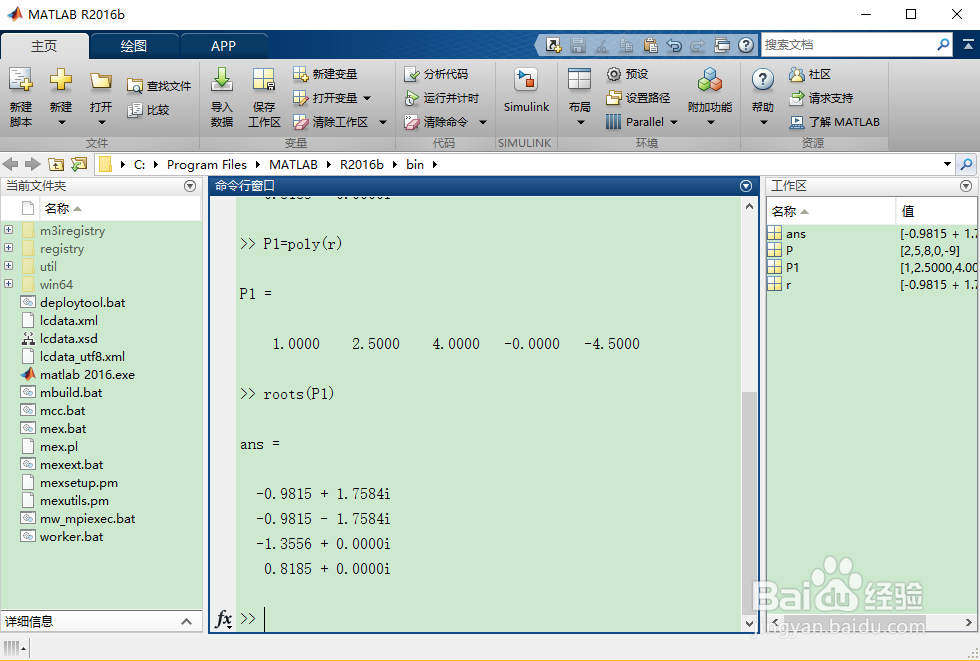The width and height of the screenshot is (980, 661).
Task: Click Find Files (查找文件)
Action: (x=159, y=86)
